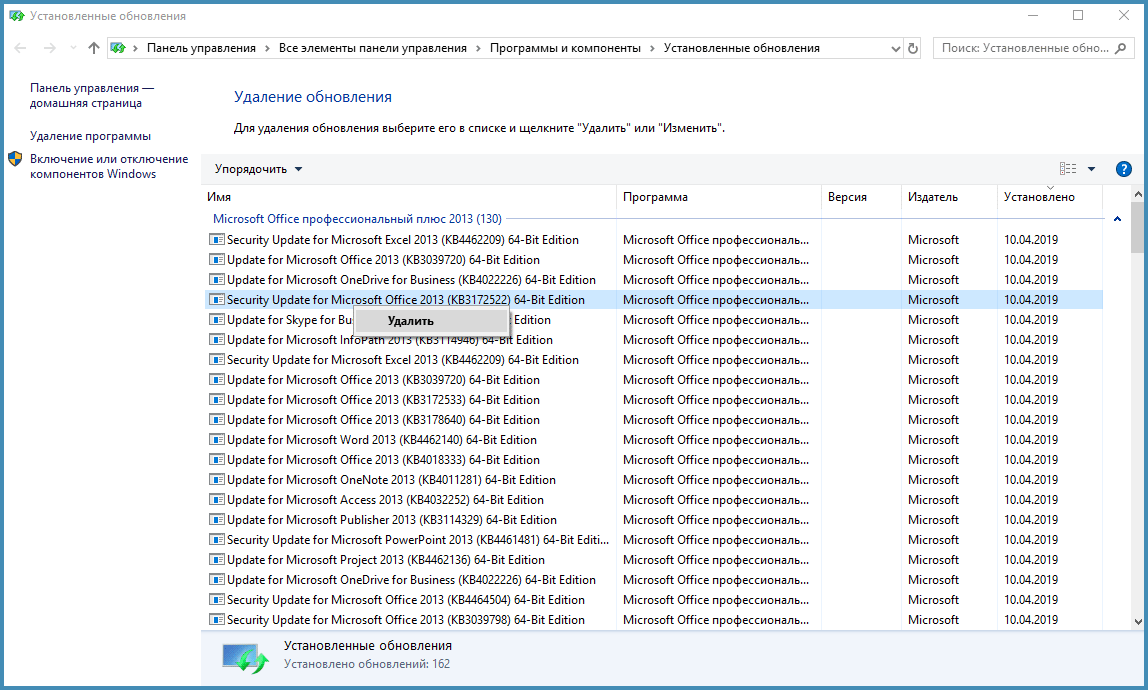The width and height of the screenshot is (1148, 690).
Task: Open Удаление программы link
Action: [x=90, y=136]
